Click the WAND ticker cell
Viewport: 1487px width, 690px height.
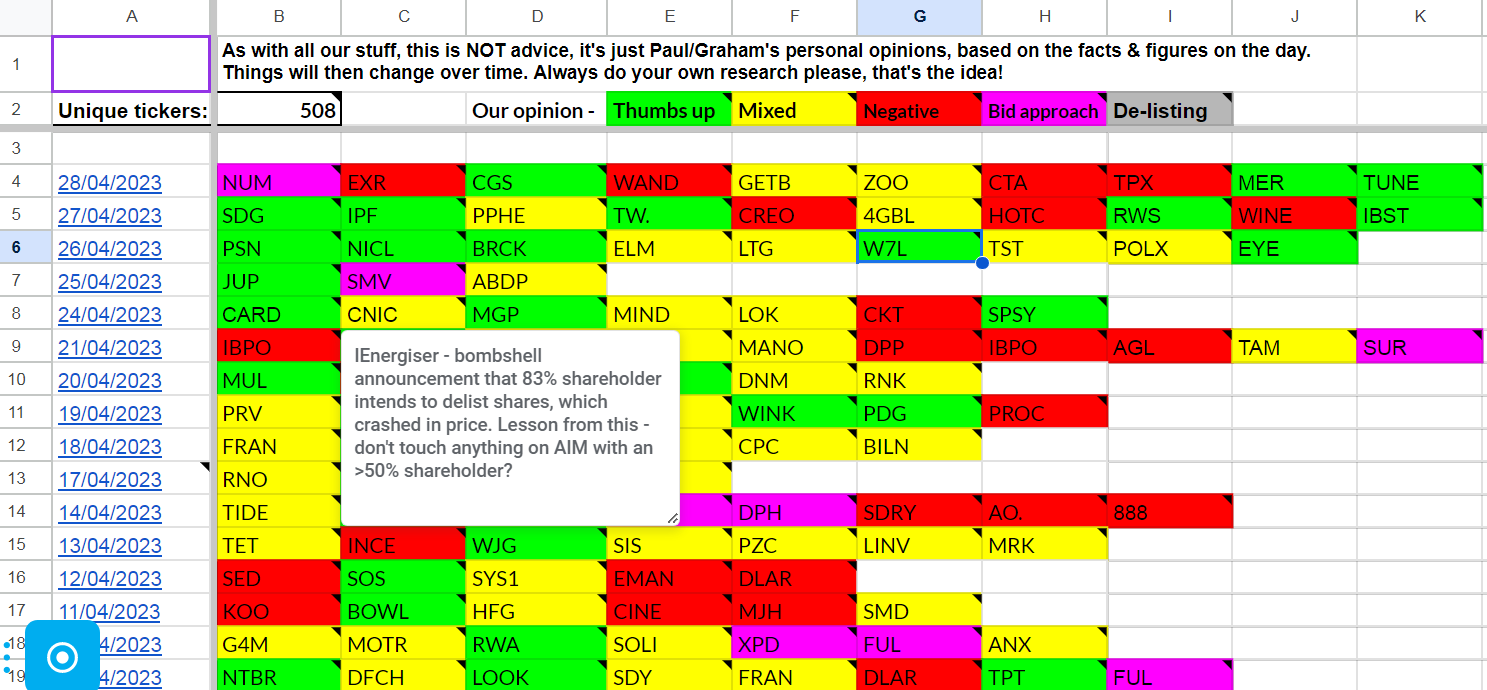tap(669, 182)
